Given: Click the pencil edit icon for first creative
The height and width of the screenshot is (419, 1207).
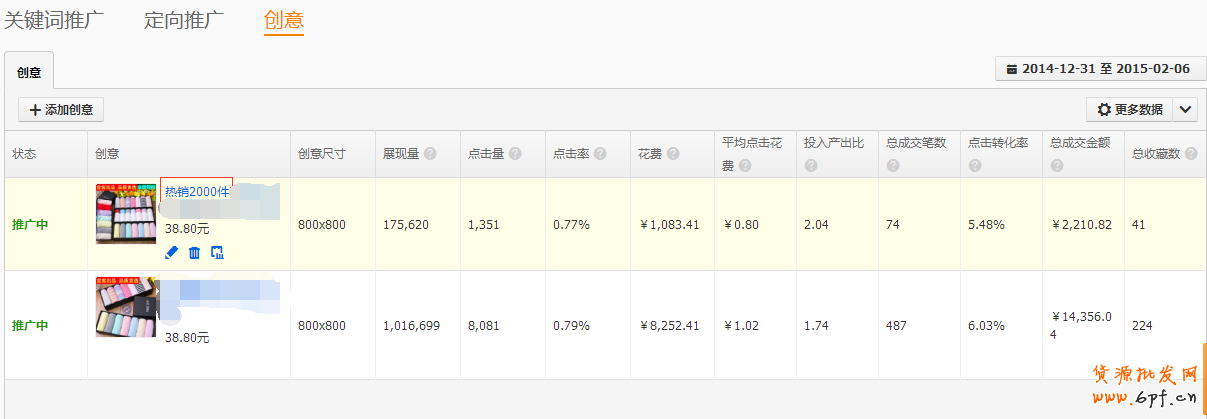Looking at the screenshot, I should (171, 253).
